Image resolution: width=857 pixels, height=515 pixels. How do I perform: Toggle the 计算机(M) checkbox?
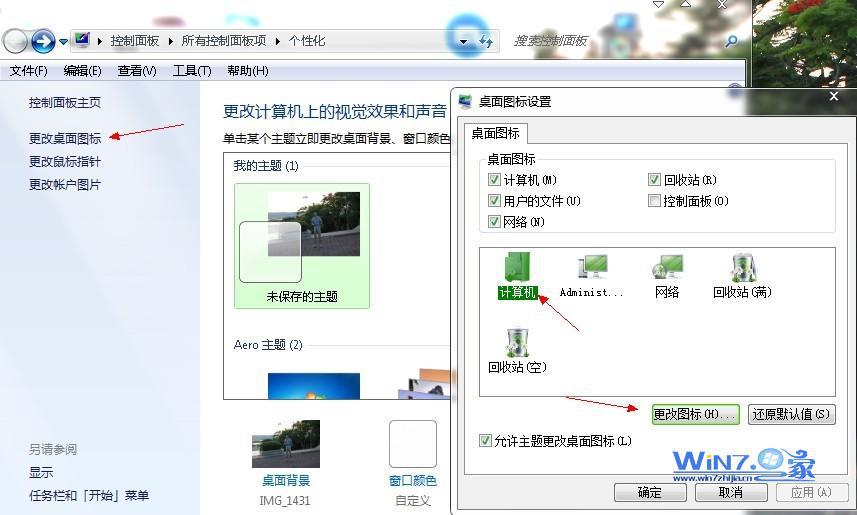[494, 180]
